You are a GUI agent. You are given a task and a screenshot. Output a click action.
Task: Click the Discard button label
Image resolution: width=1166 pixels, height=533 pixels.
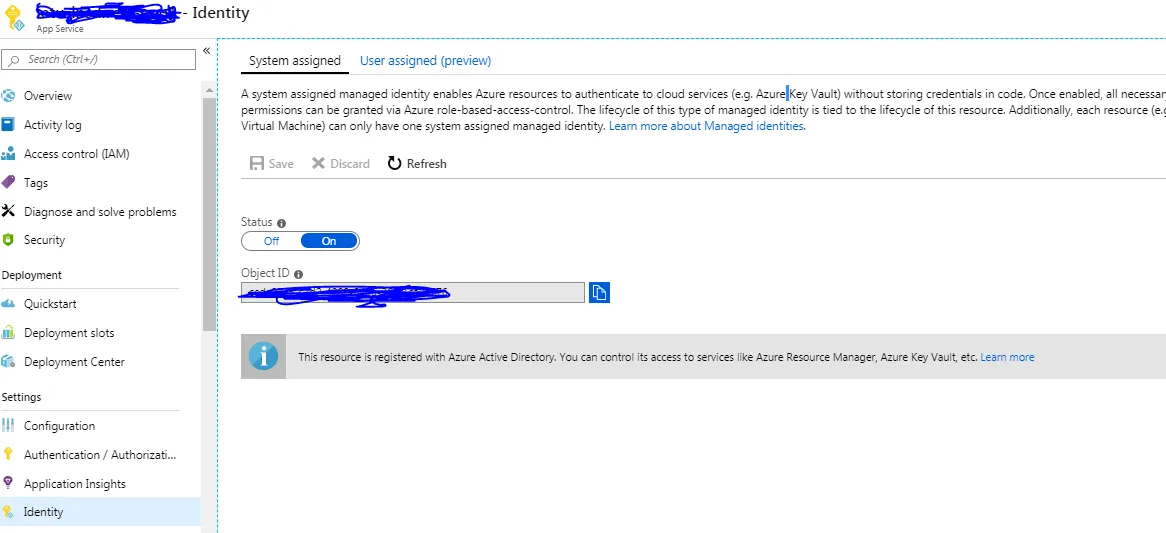coord(350,164)
